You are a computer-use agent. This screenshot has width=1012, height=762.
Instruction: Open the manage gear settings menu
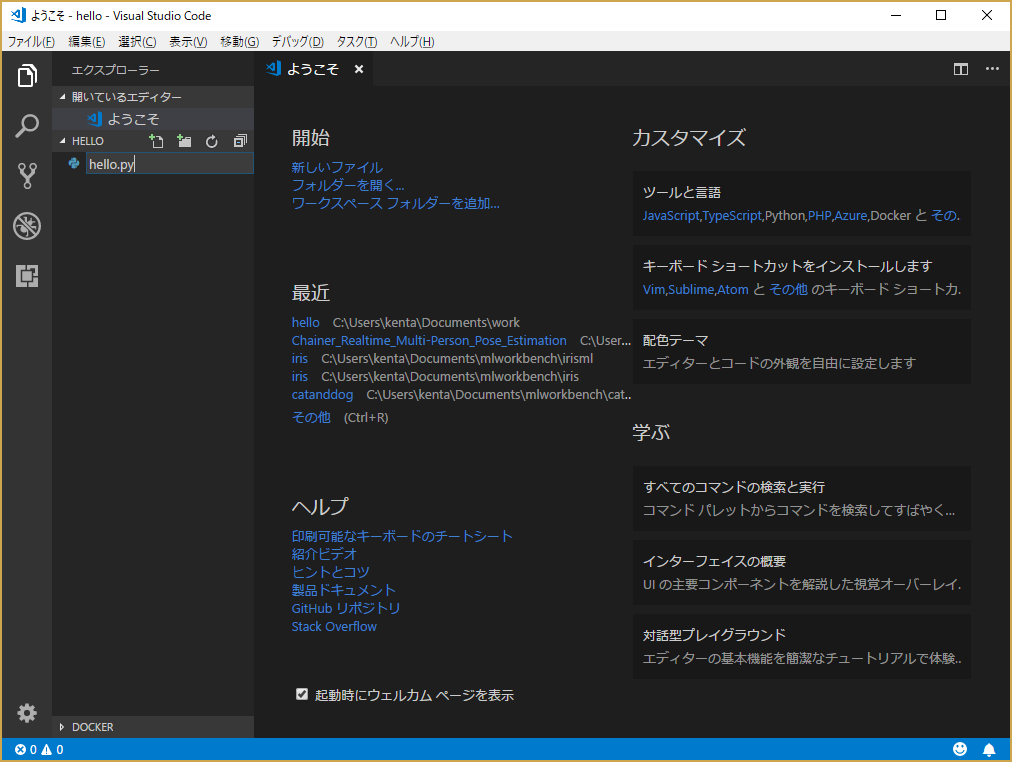click(26, 713)
